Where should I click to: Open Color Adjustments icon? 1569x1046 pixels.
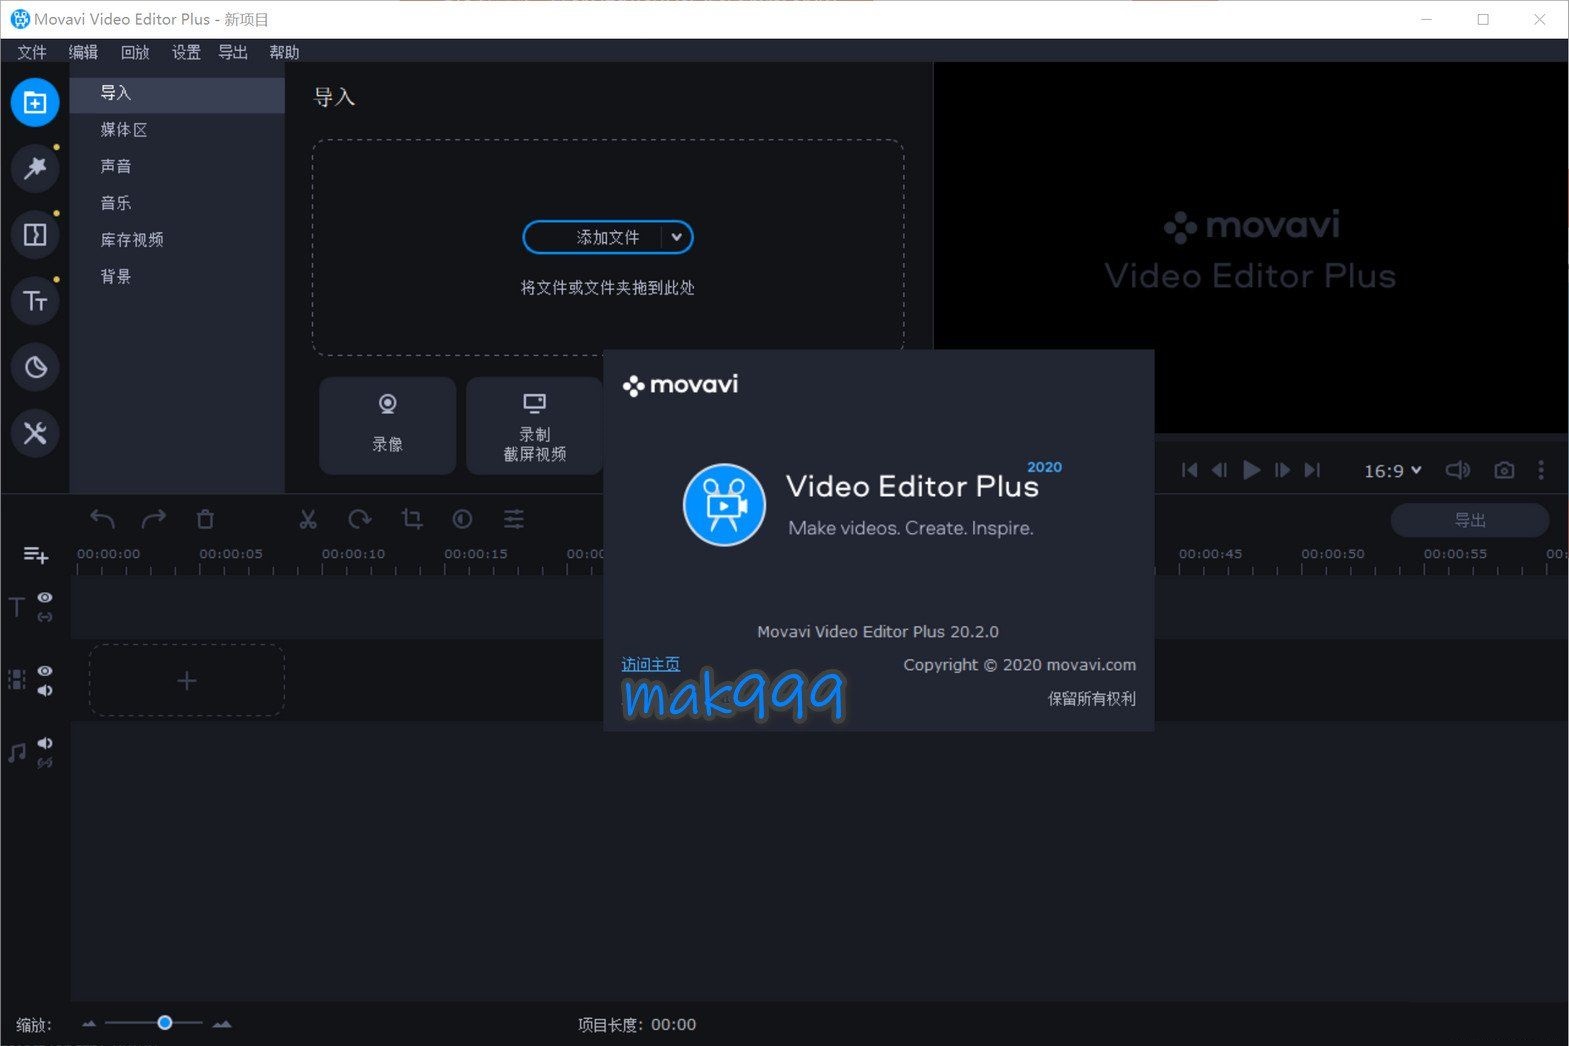(462, 519)
